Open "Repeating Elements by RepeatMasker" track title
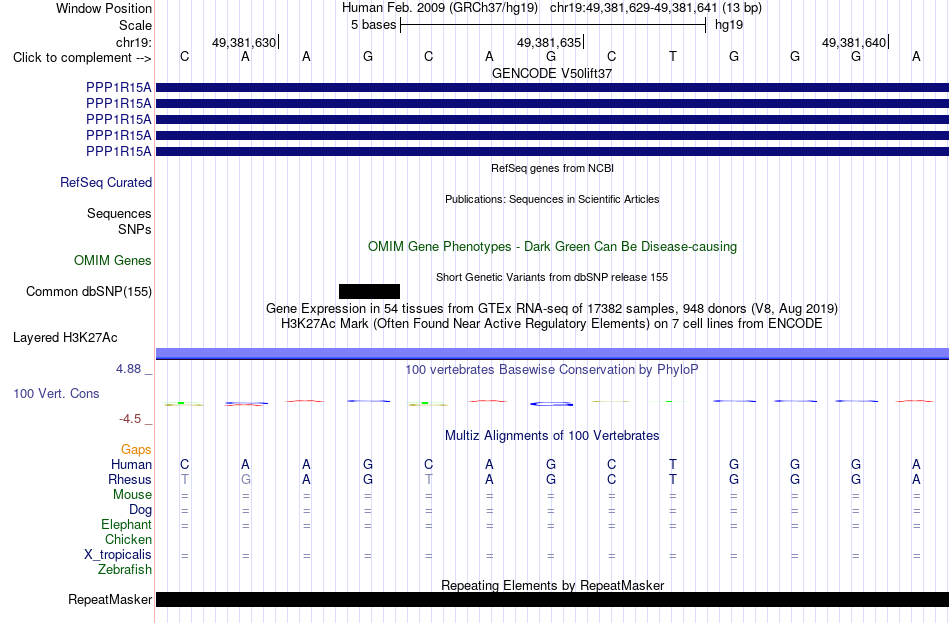Viewport: 950px width, 623px height. pos(552,585)
